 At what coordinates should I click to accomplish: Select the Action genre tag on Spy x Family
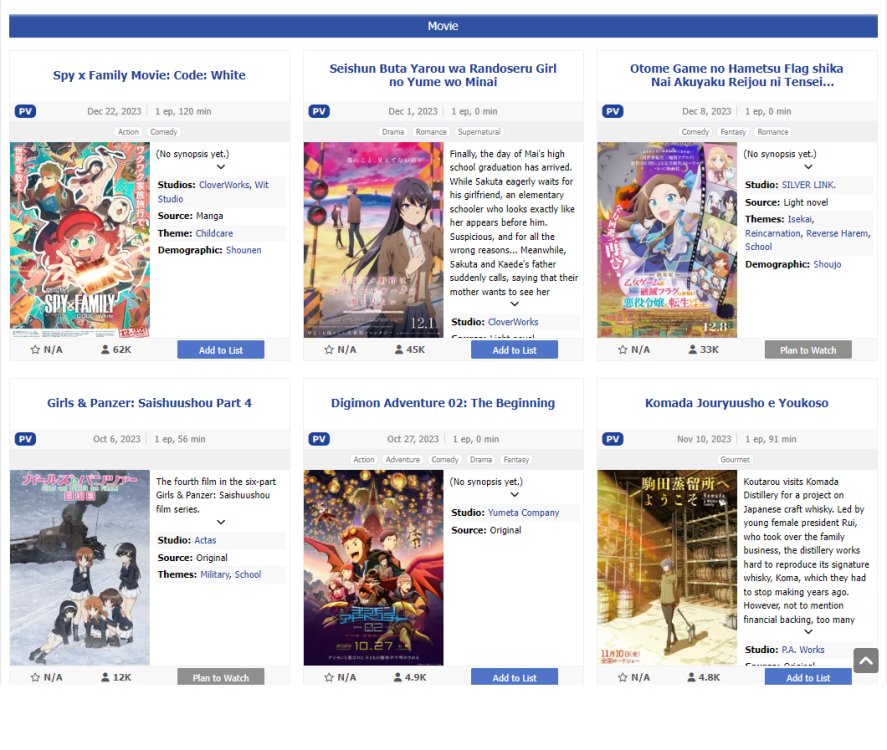128,132
